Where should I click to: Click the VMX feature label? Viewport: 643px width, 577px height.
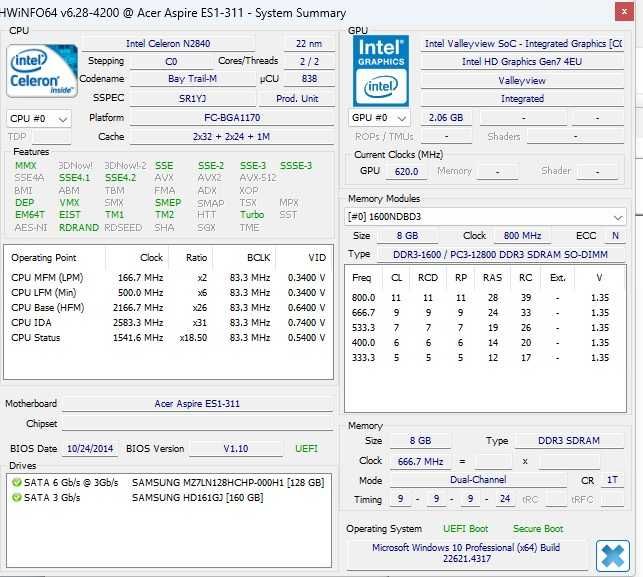tap(69, 203)
